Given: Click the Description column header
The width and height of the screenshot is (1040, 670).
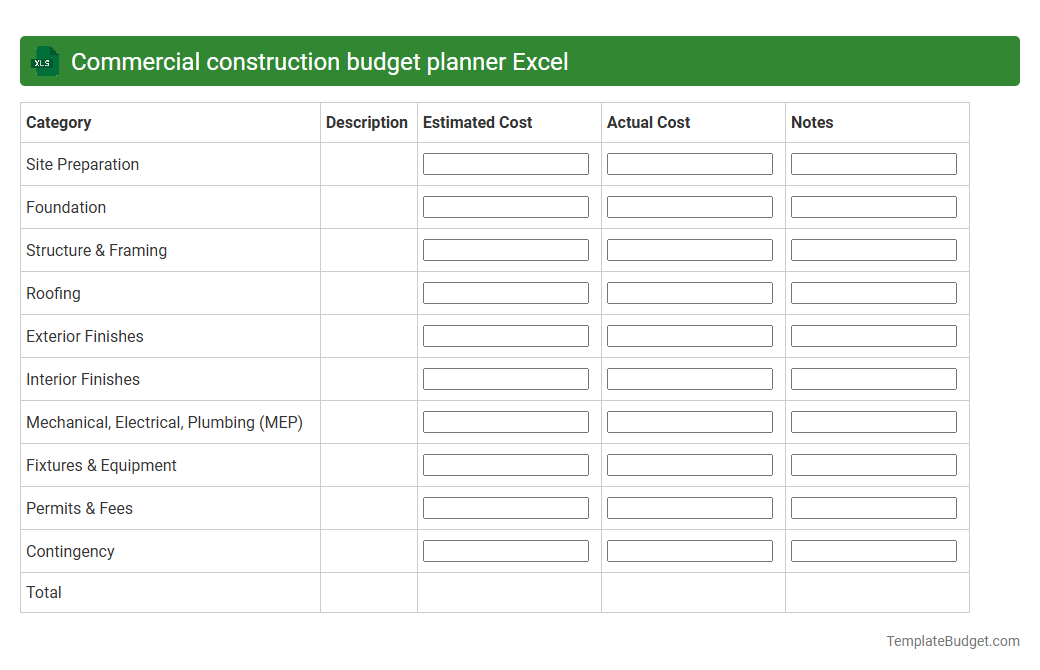Looking at the screenshot, I should tap(367, 122).
